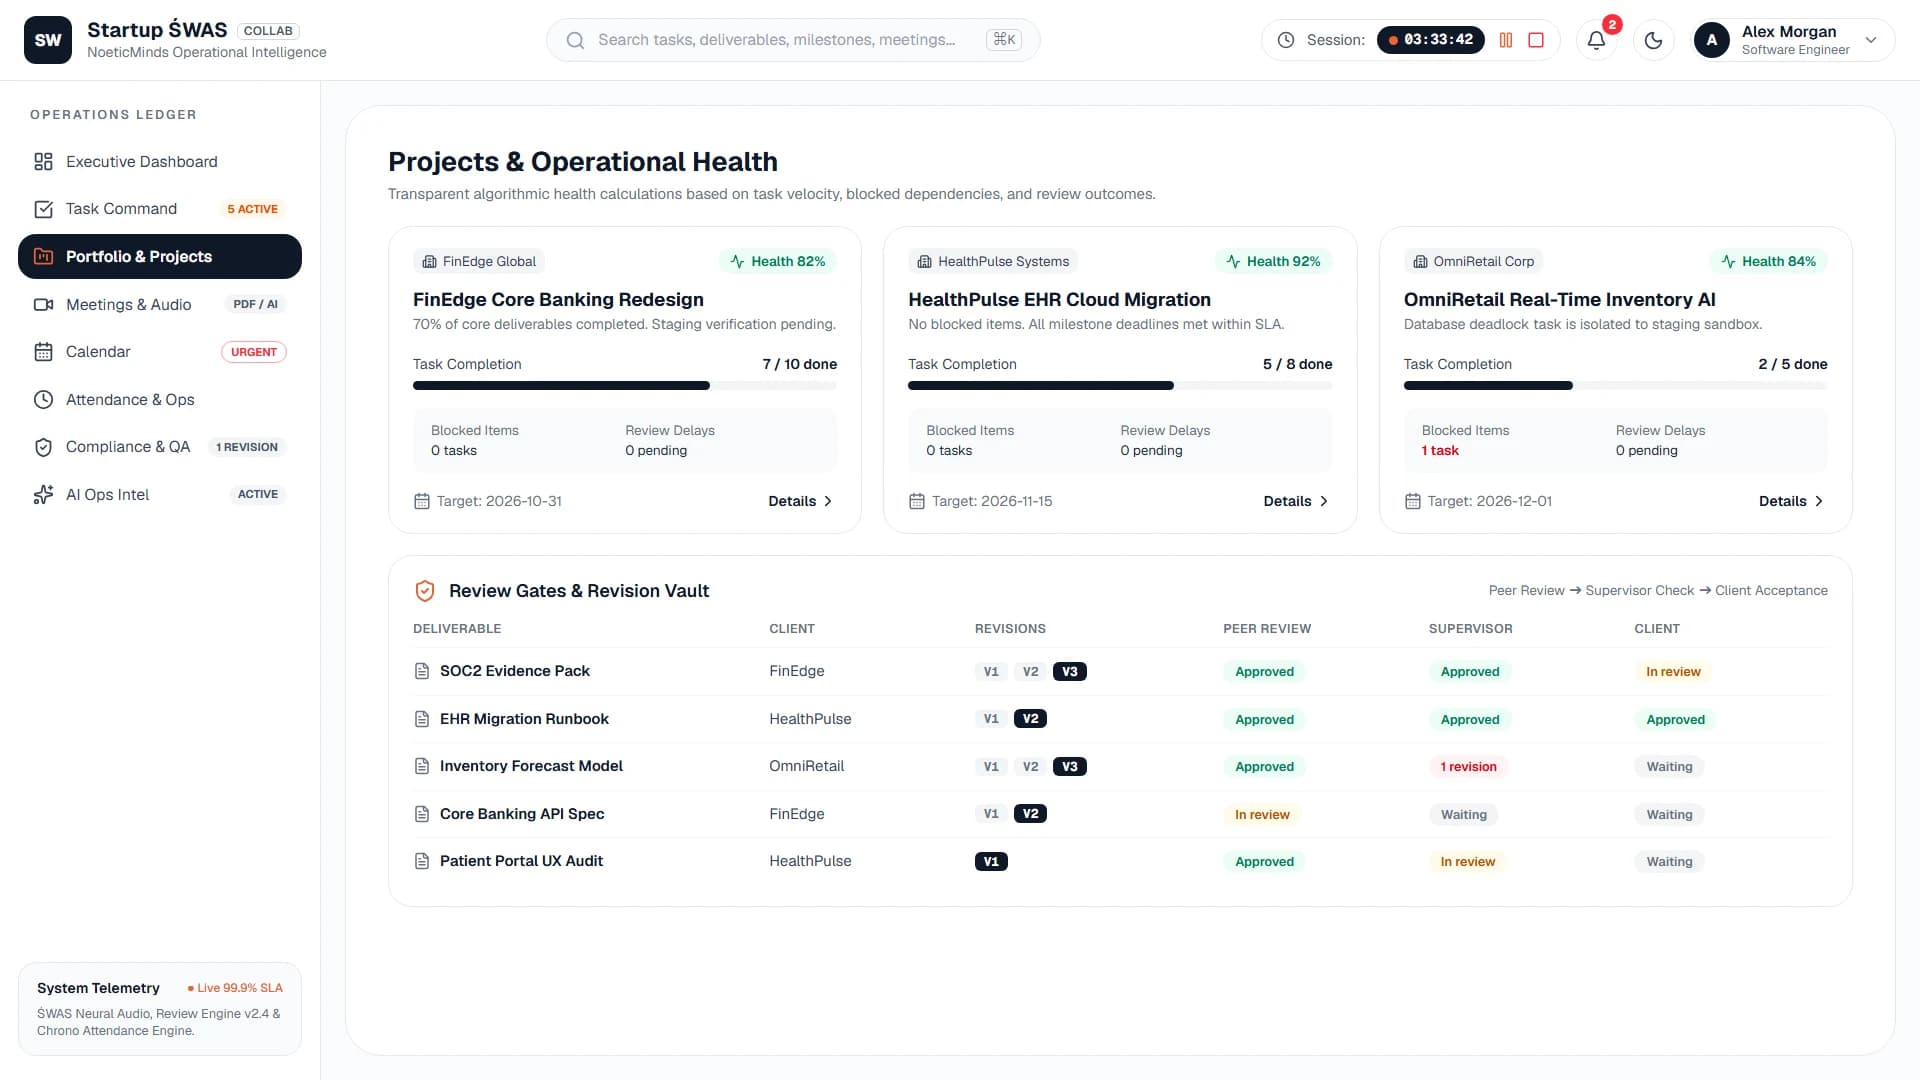Click the 'In review' client status for SOC2

pyautogui.click(x=1673, y=672)
